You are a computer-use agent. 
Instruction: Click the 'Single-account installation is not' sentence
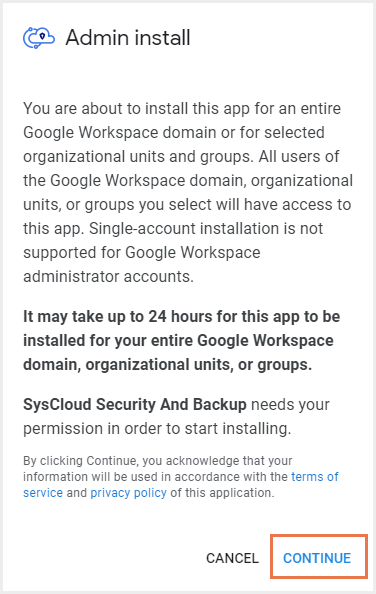(x=206, y=228)
